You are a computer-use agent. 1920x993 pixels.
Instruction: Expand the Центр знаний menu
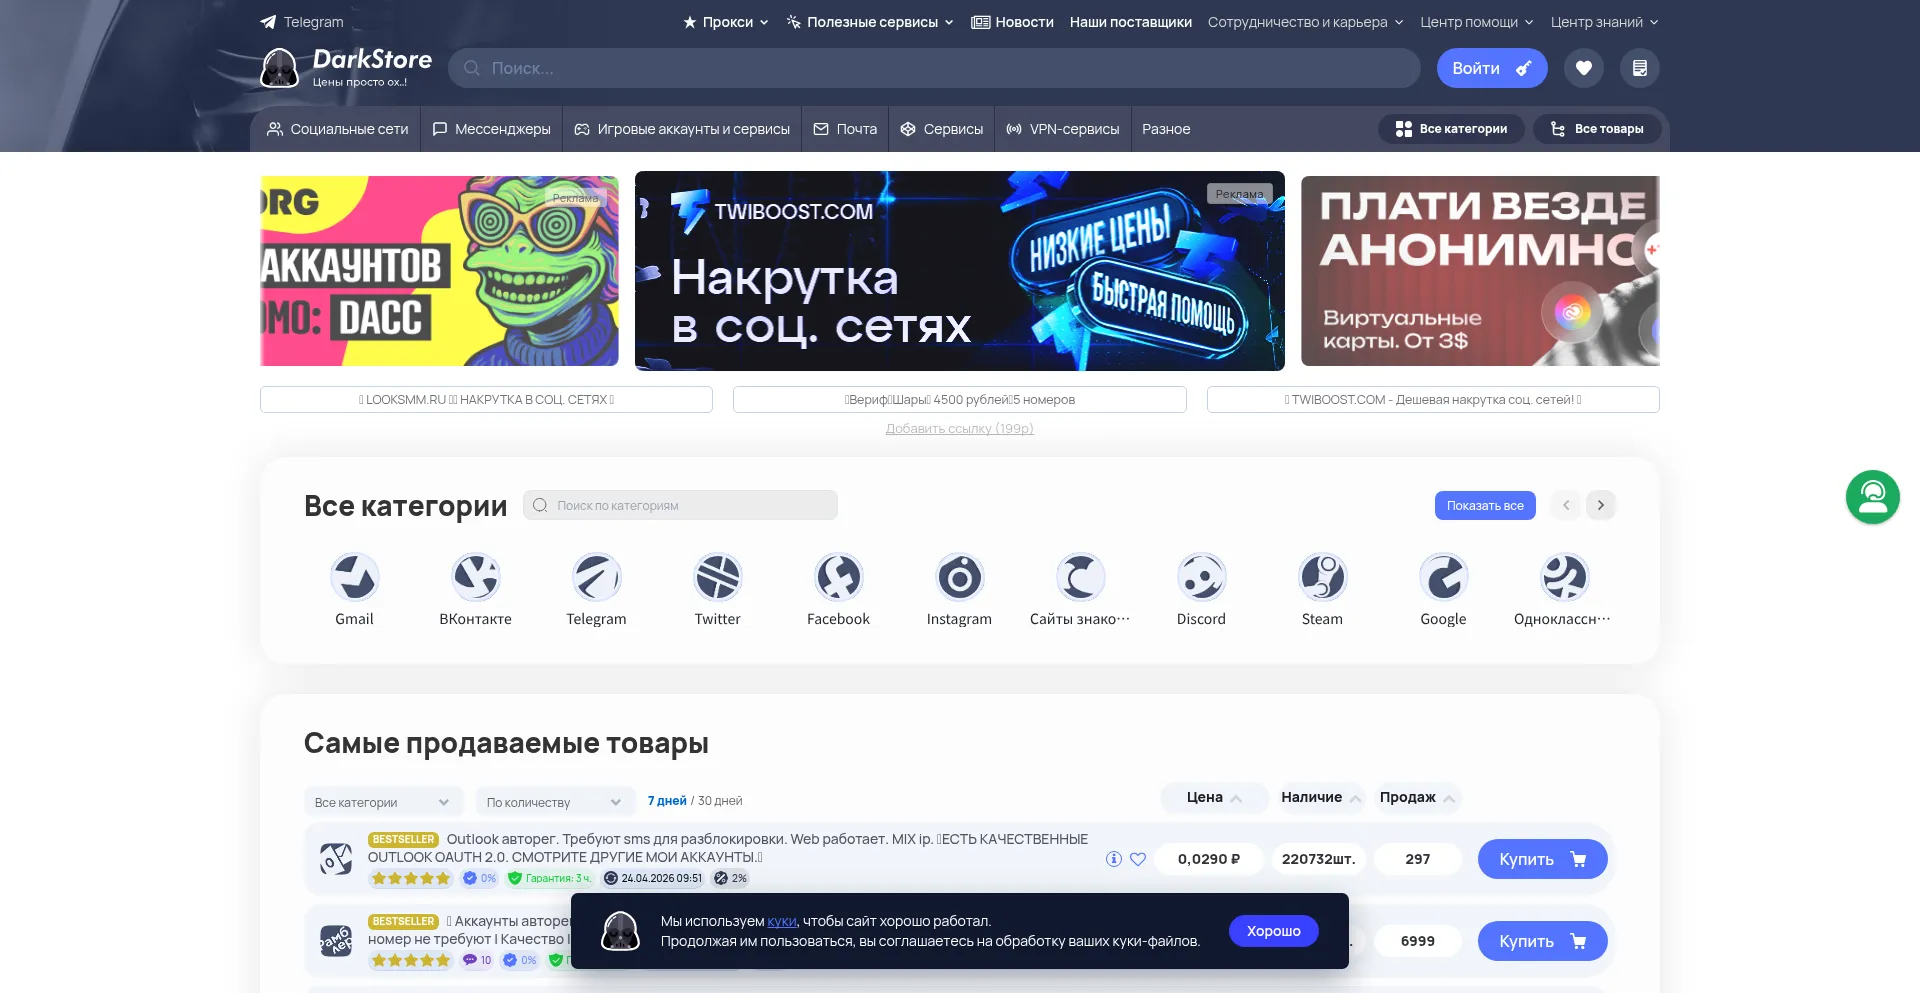(1605, 22)
